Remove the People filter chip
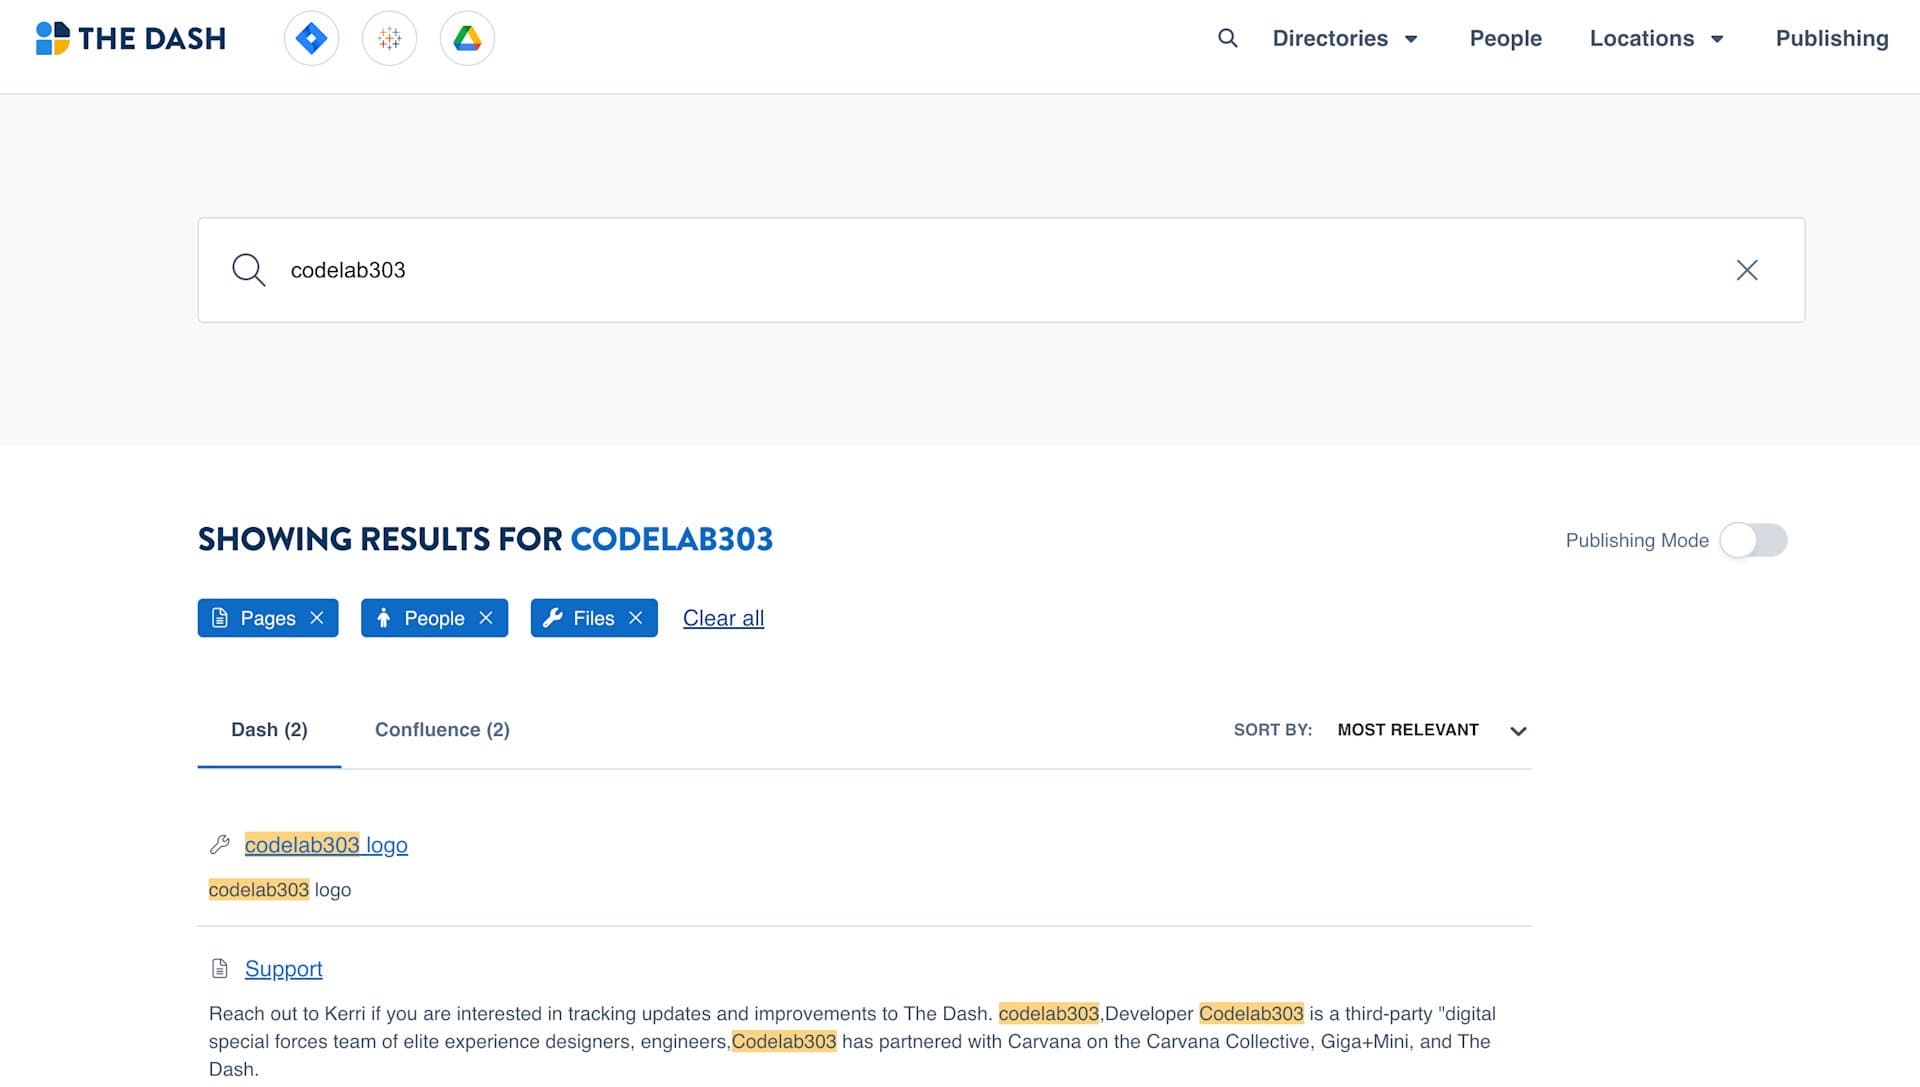The height and width of the screenshot is (1087, 1920). point(486,618)
